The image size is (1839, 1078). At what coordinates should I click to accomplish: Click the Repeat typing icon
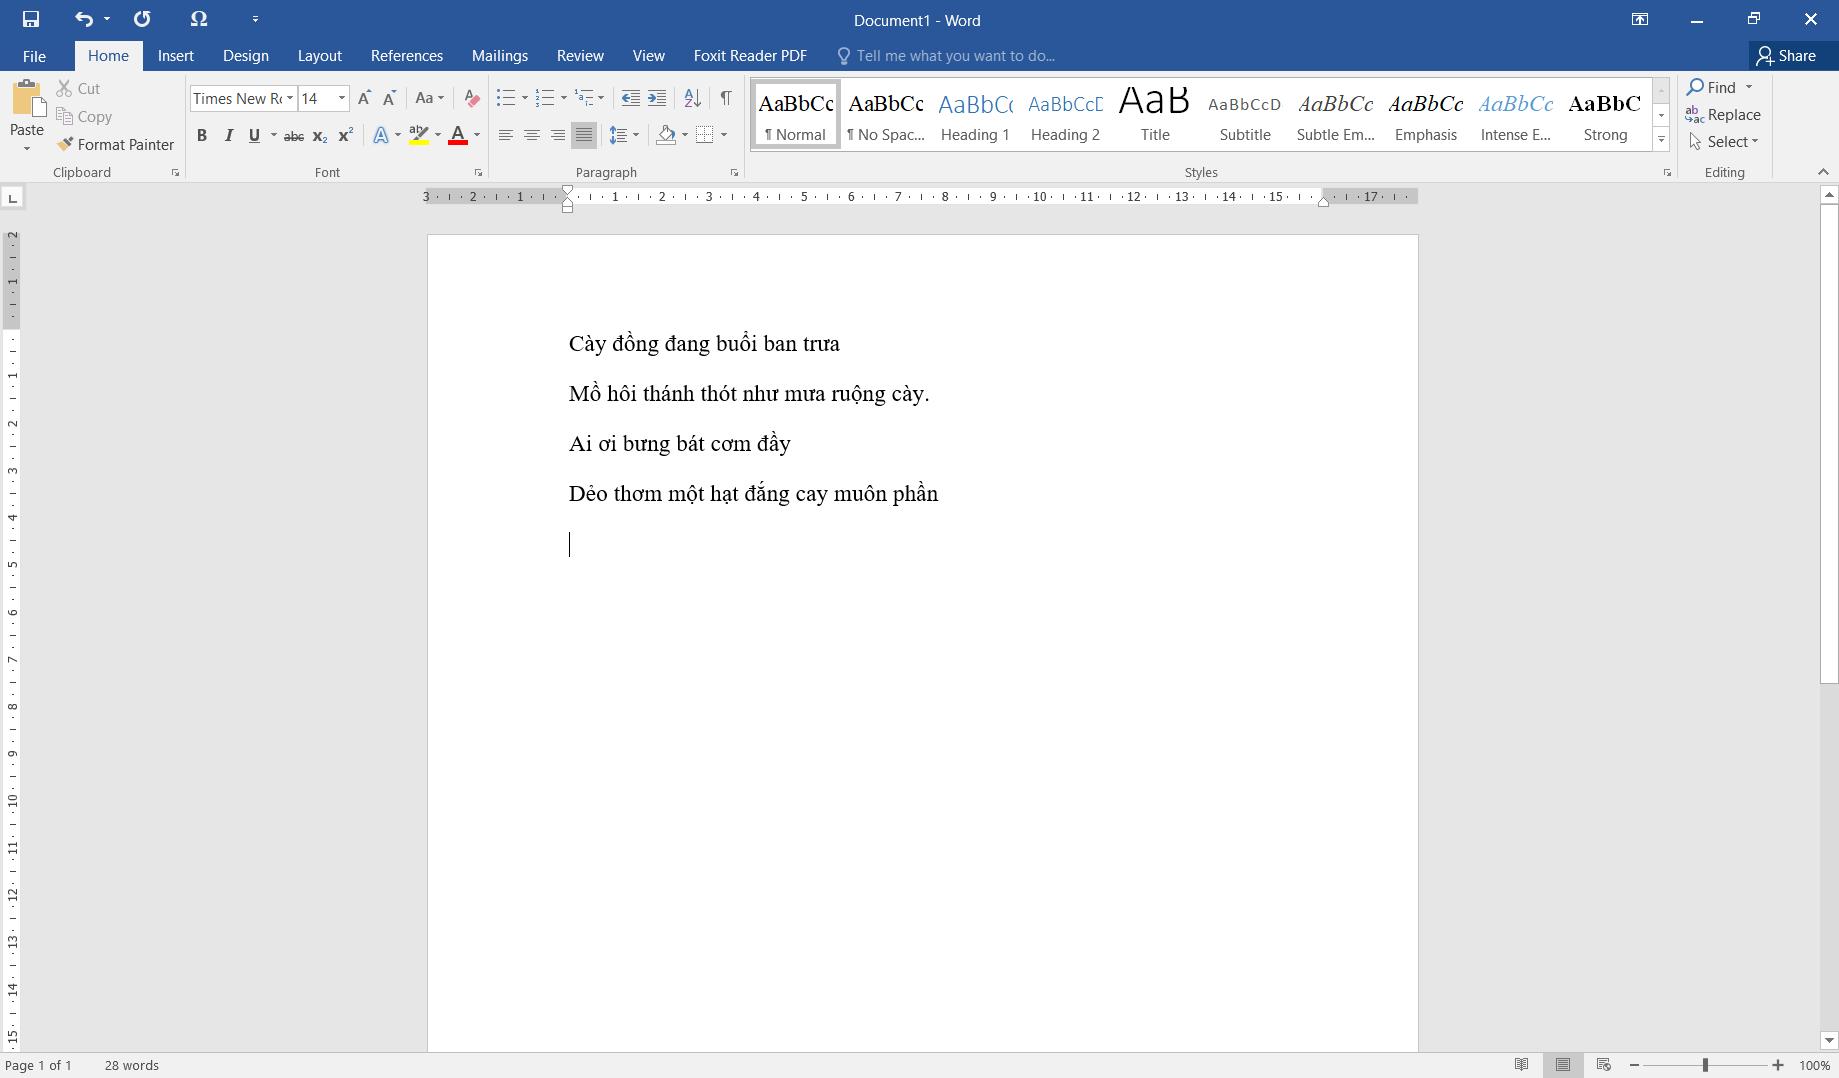[142, 19]
